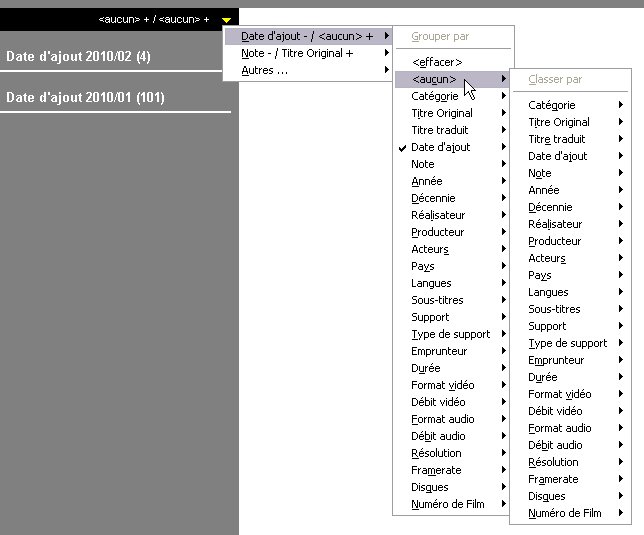
Task: Sort by Débit vidéo in Classer par
Action: point(570,411)
